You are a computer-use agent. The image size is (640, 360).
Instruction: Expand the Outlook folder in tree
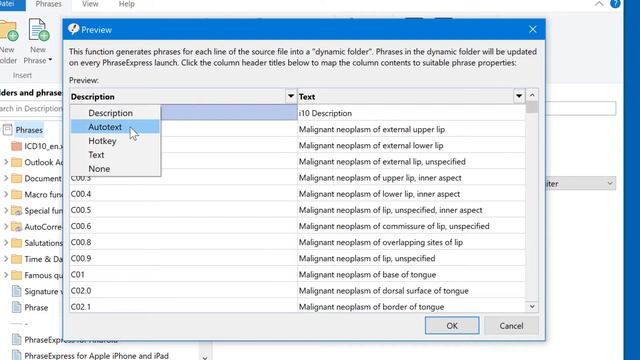(6, 162)
